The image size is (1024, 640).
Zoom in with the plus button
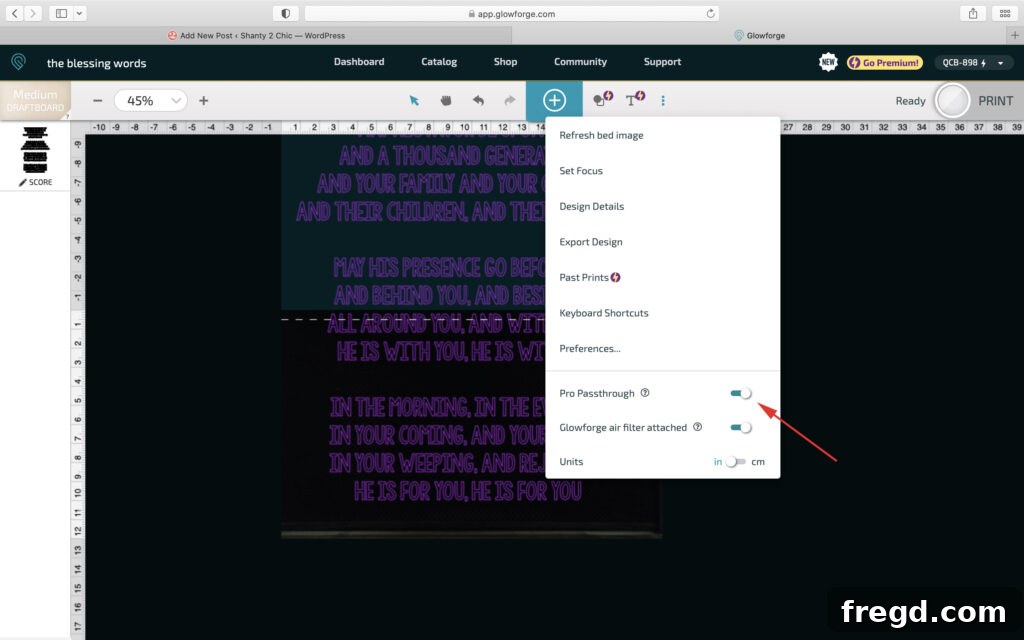click(x=204, y=101)
